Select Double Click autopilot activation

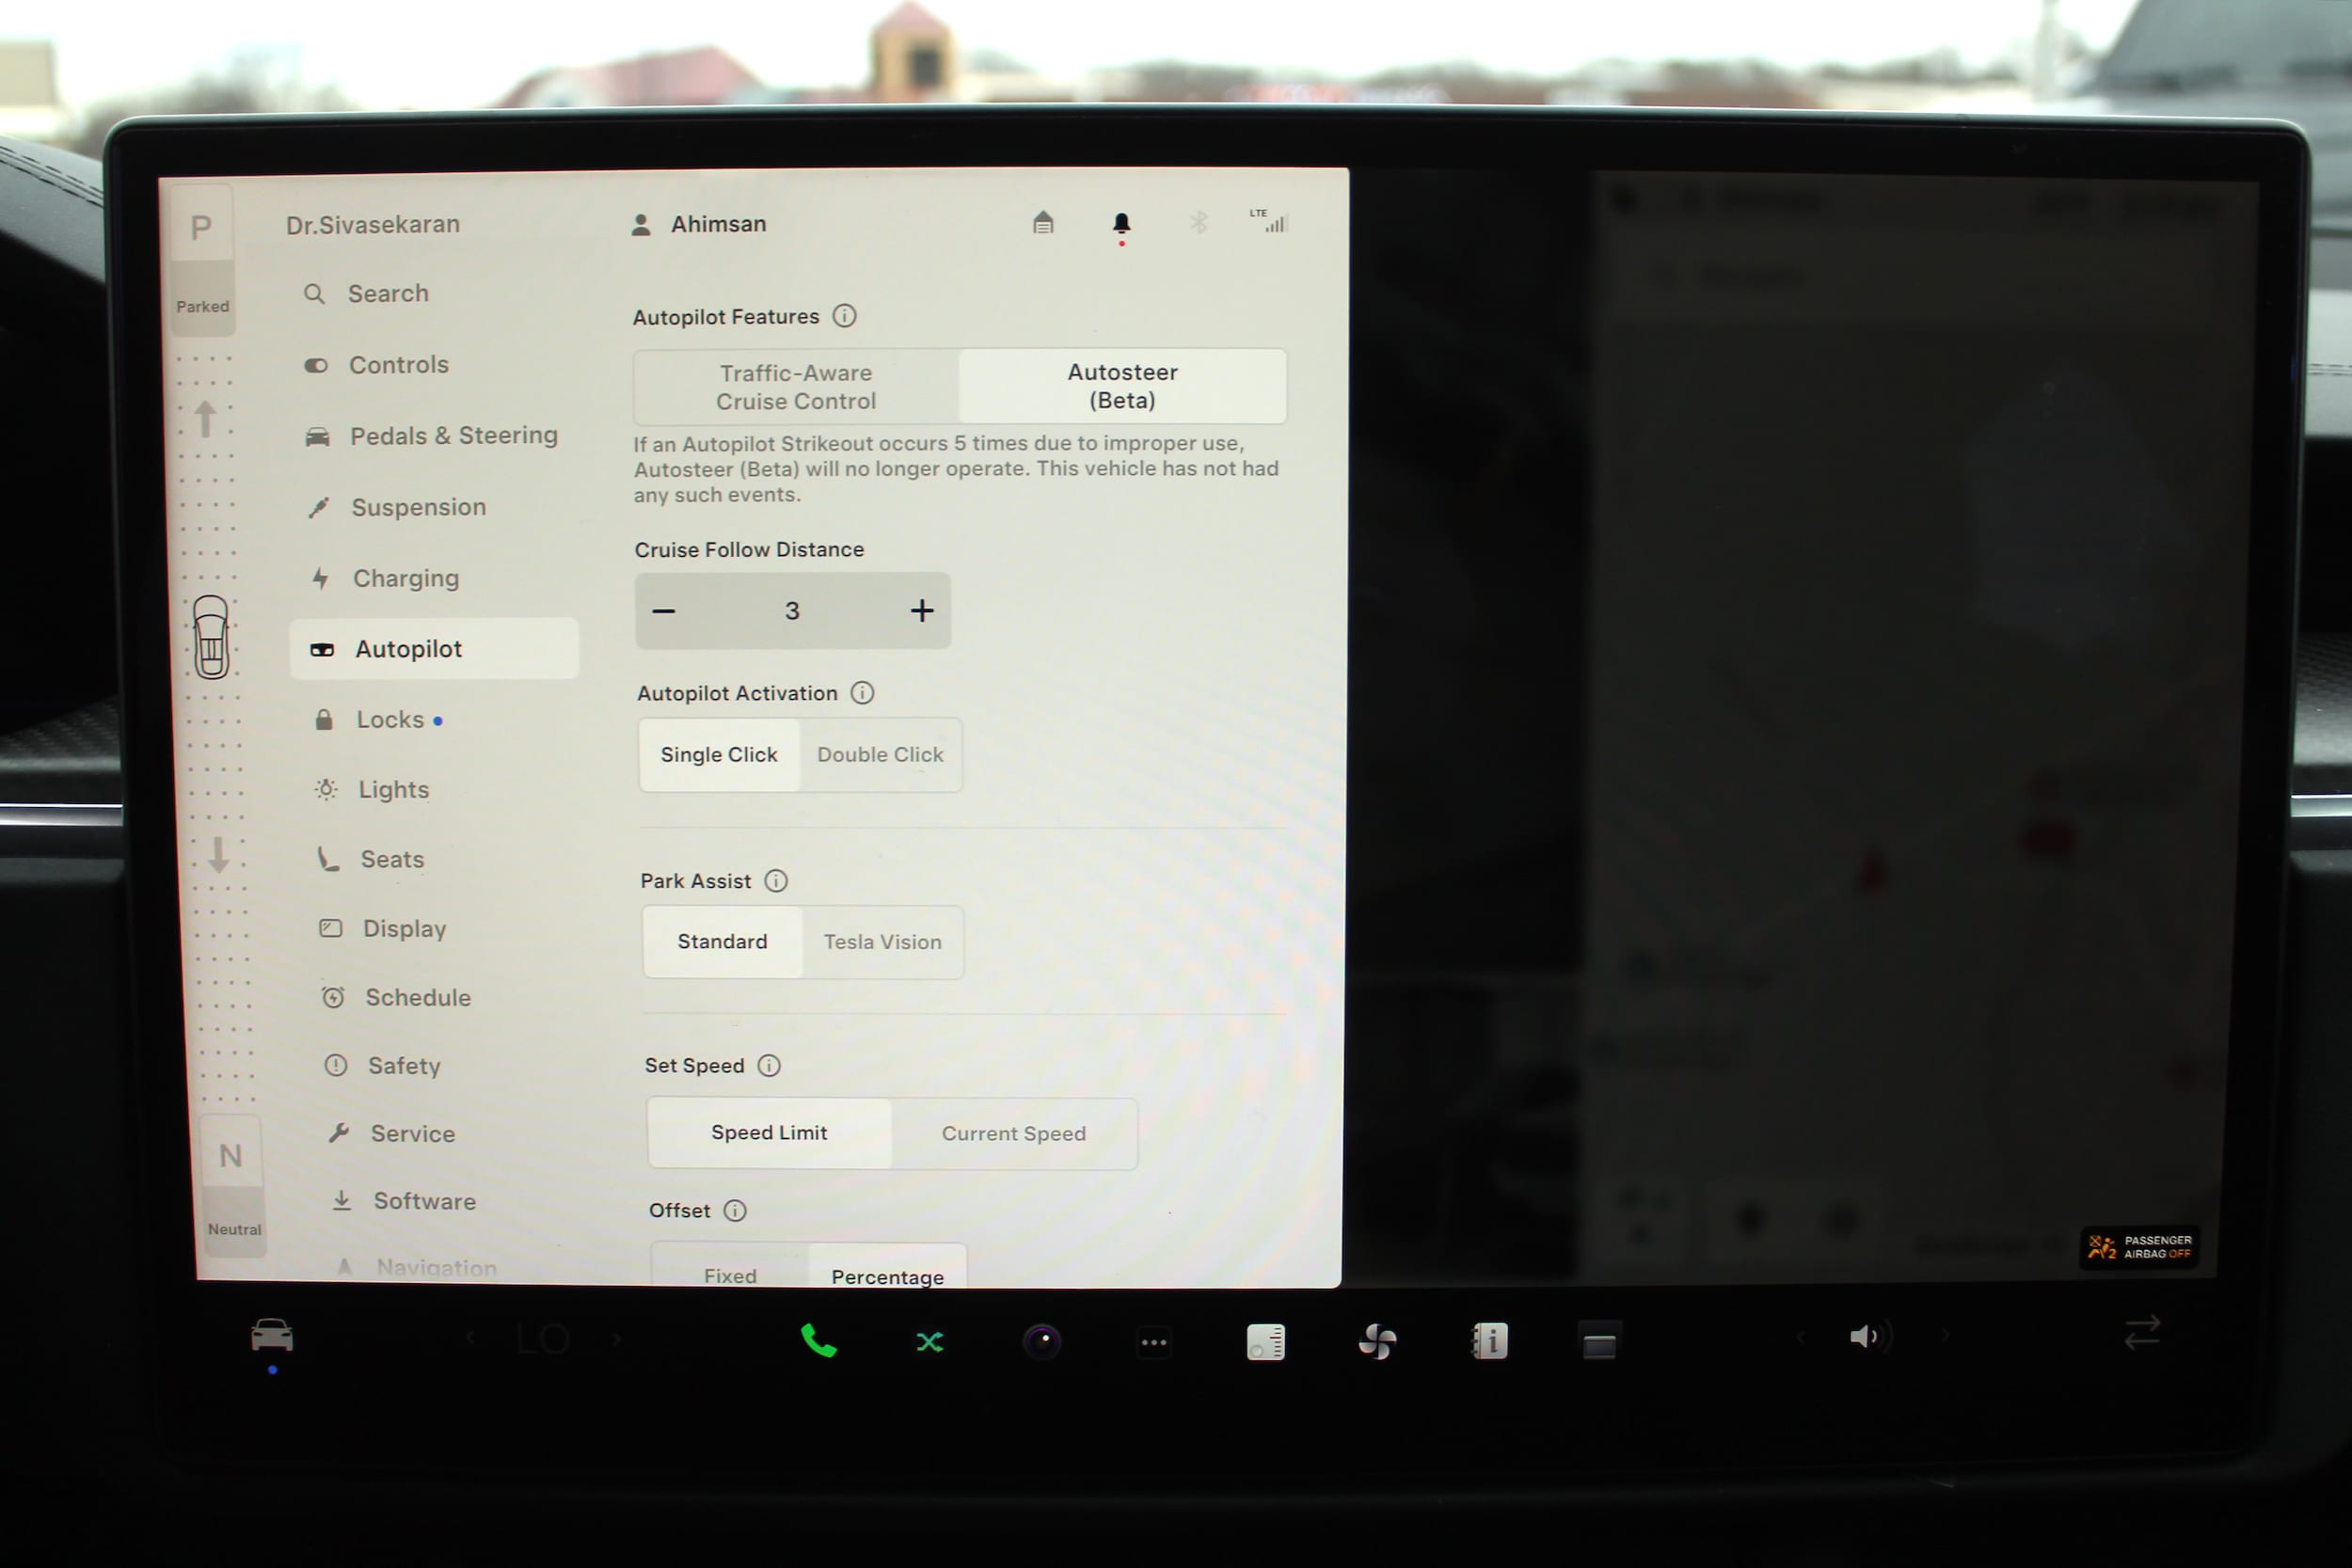coord(880,755)
